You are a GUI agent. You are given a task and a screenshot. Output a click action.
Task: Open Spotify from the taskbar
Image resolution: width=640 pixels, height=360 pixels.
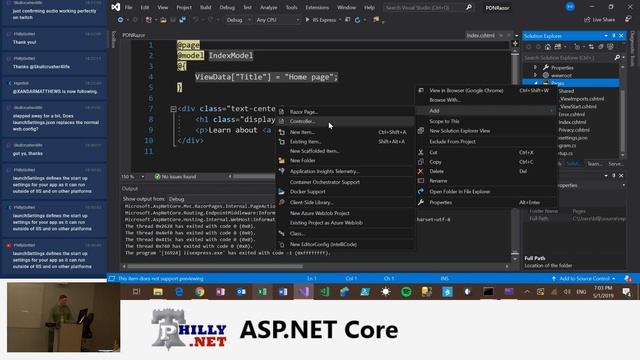406,292
